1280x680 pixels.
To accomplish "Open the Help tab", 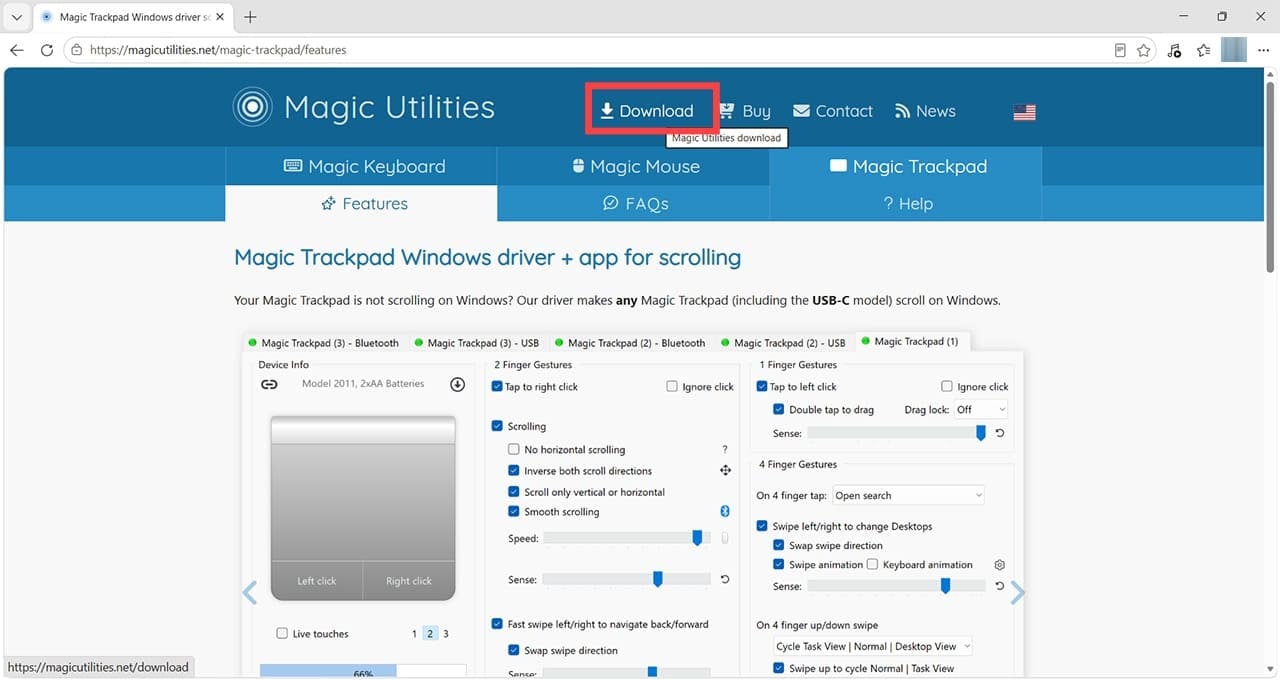I will tap(907, 203).
